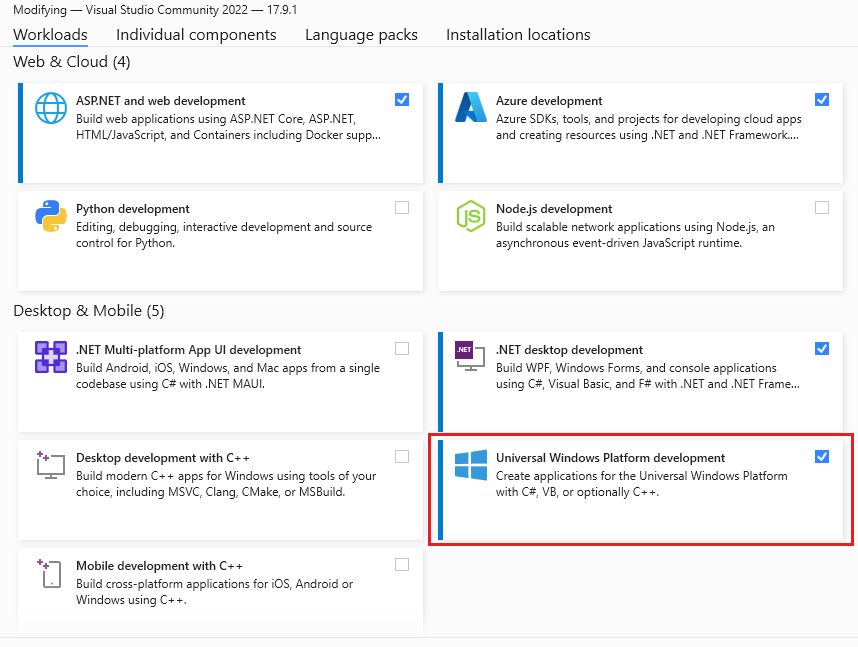Check the .NET Multi-platform App UI checkbox
858x647 pixels.
(x=402, y=349)
